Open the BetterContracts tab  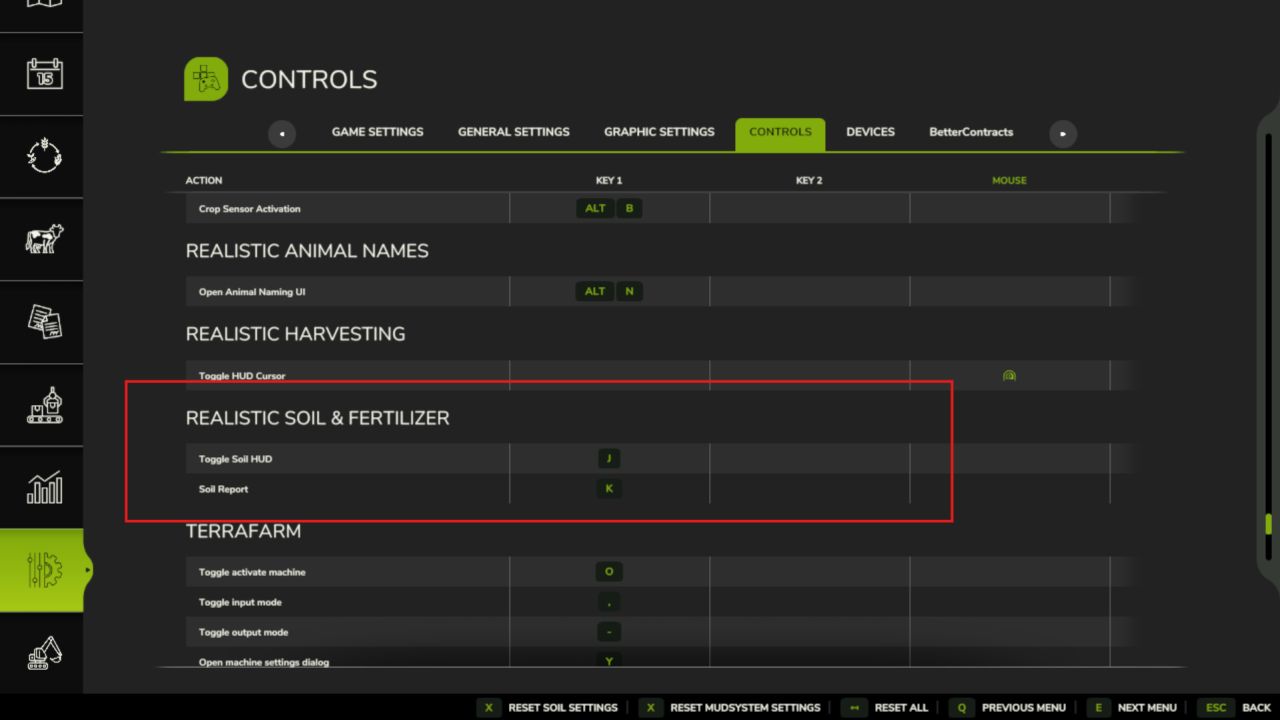pos(971,132)
